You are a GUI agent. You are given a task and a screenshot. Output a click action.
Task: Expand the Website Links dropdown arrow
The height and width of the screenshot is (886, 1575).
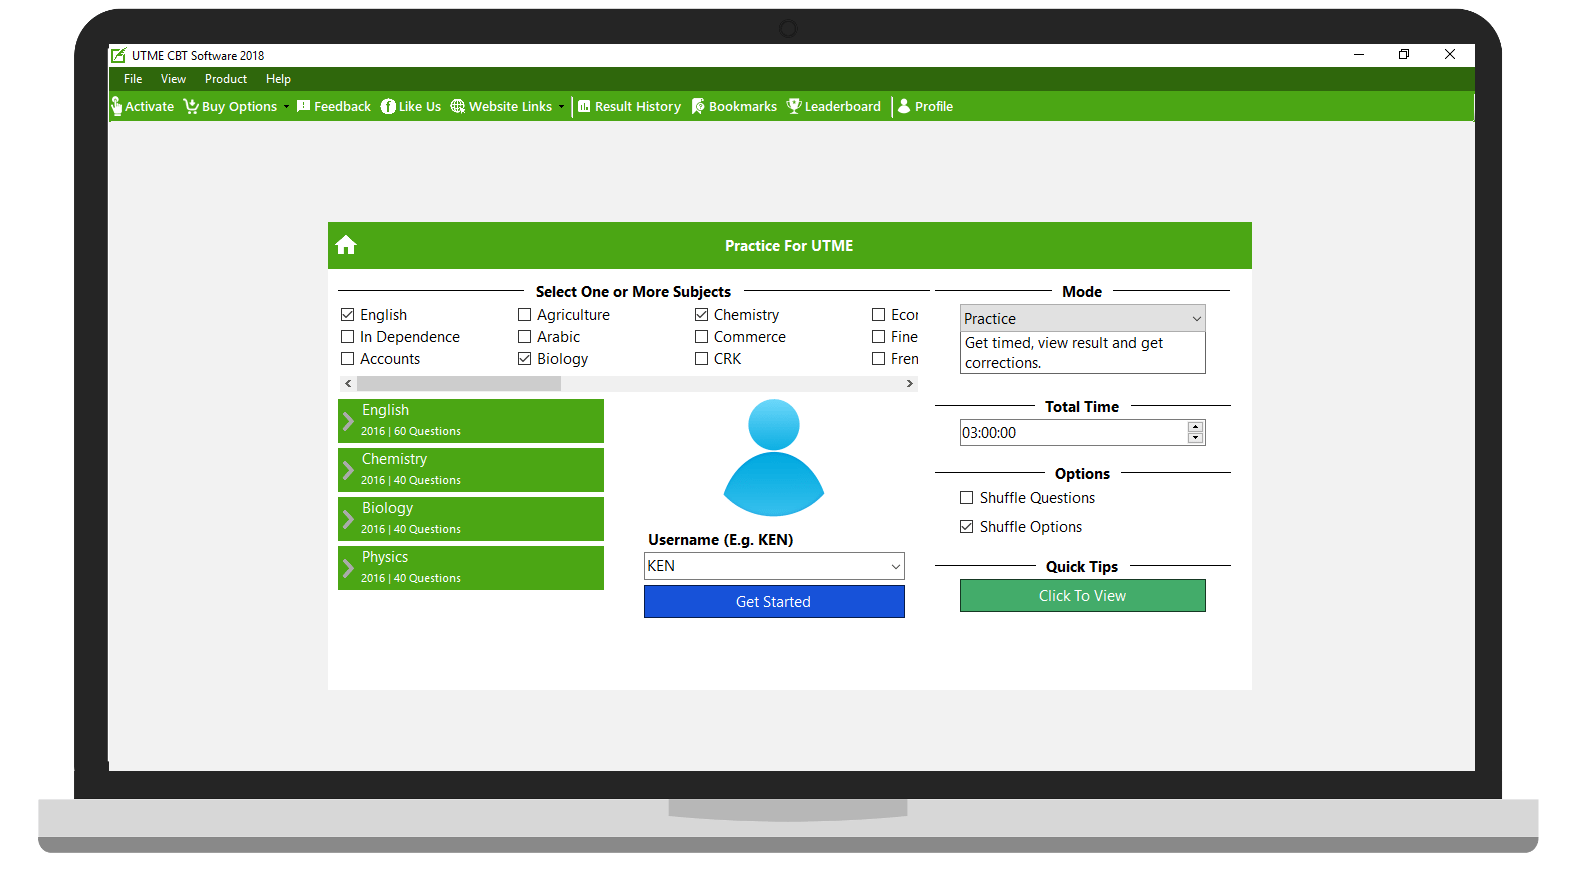561,107
